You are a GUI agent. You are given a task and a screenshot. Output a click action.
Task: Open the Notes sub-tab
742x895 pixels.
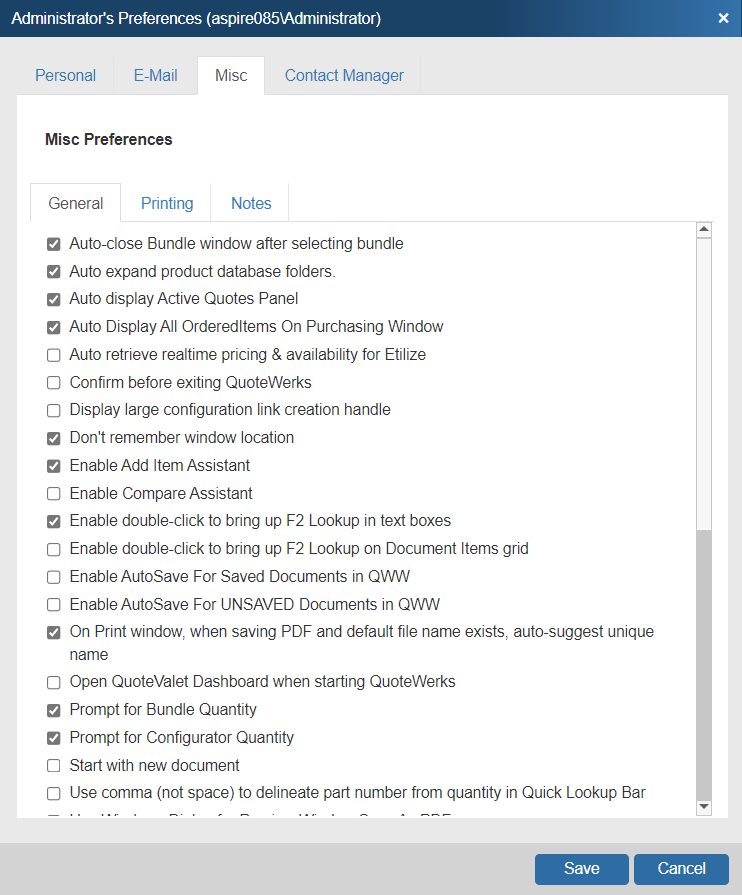pos(251,203)
